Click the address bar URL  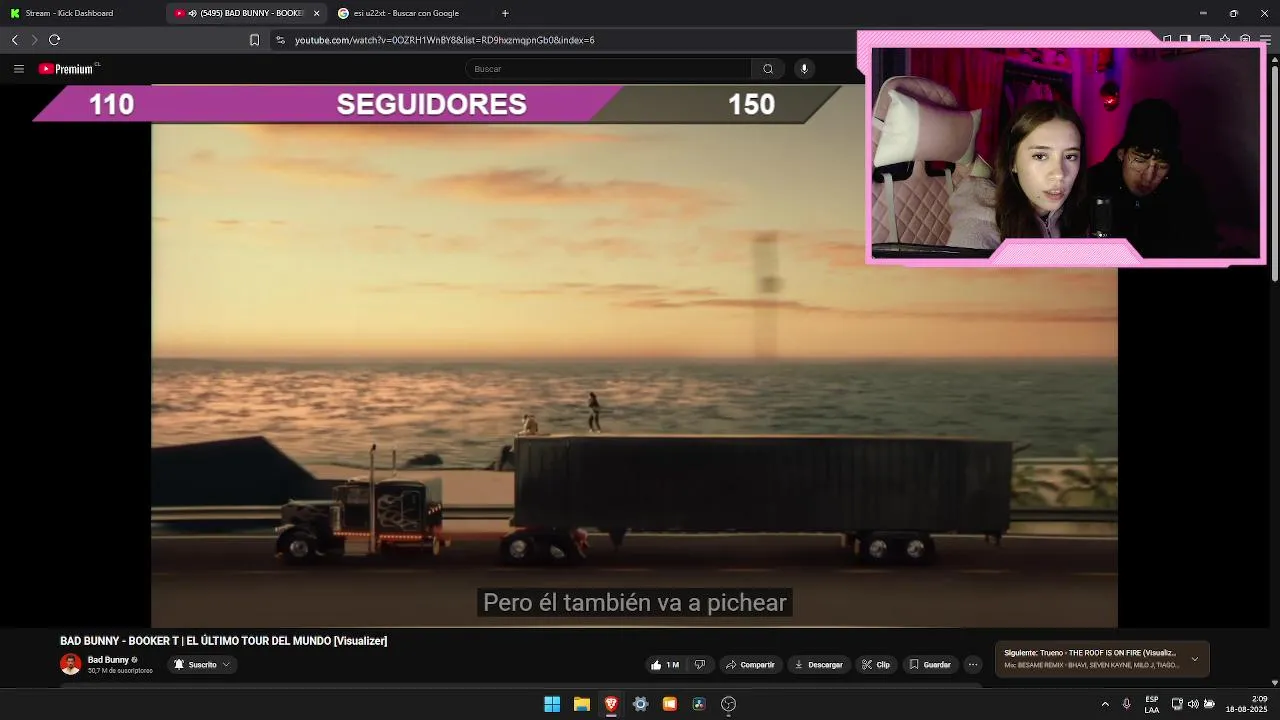tap(445, 40)
